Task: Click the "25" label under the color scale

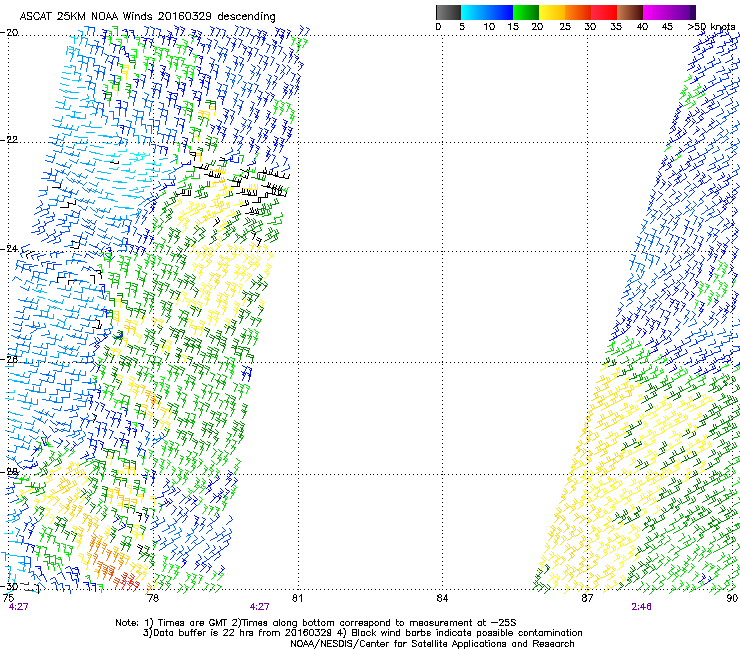Action: tap(565, 26)
